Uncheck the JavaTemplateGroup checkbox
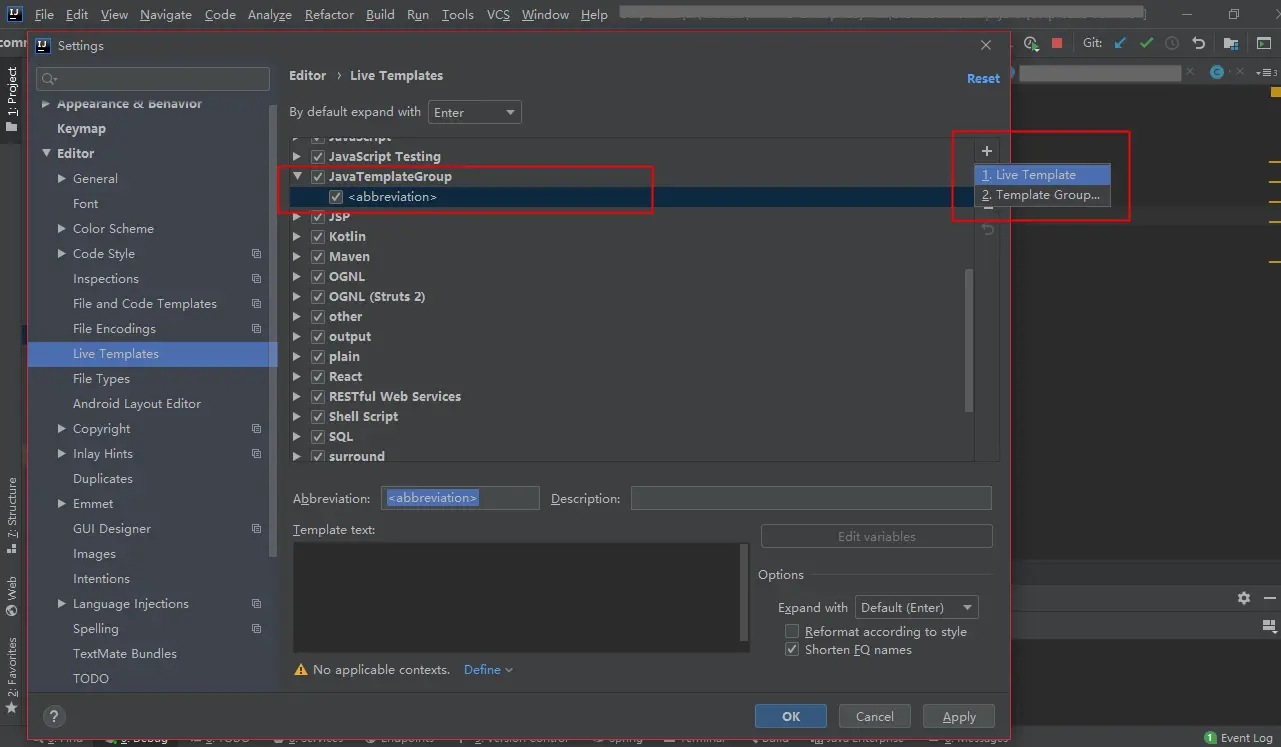This screenshot has height=747, width=1281. [317, 177]
